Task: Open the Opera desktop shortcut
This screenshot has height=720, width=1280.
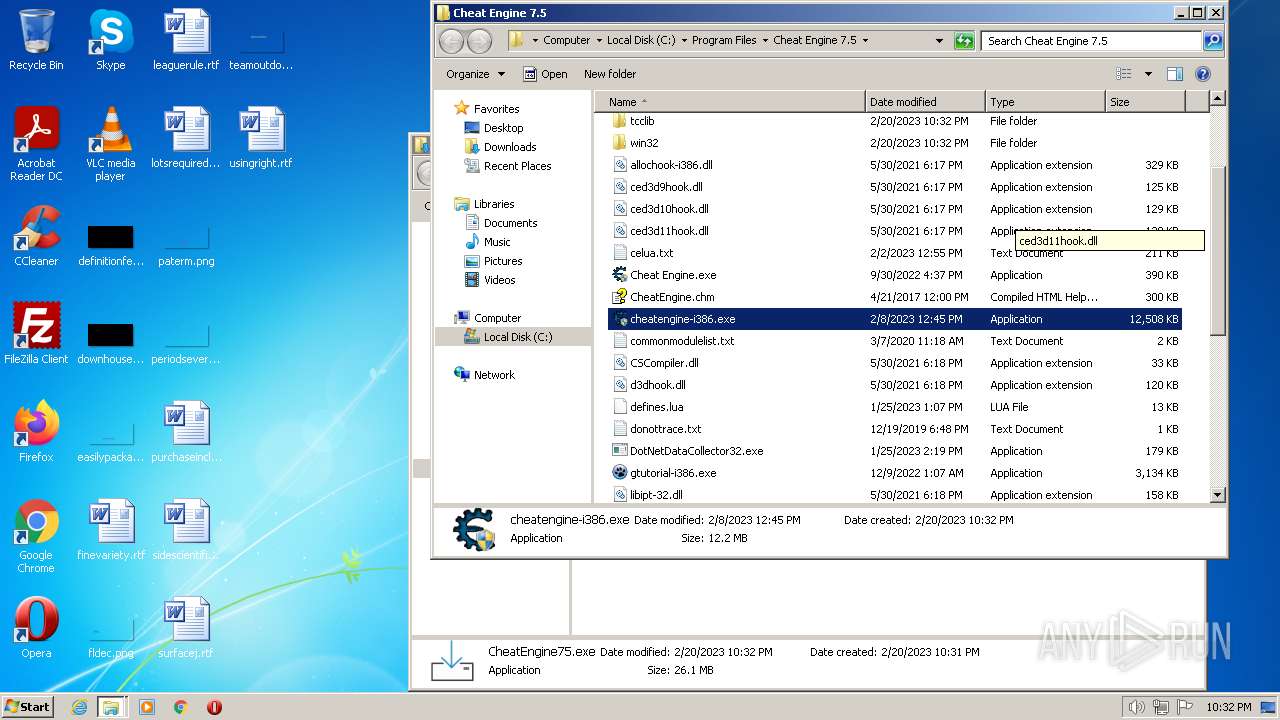Action: 36,627
